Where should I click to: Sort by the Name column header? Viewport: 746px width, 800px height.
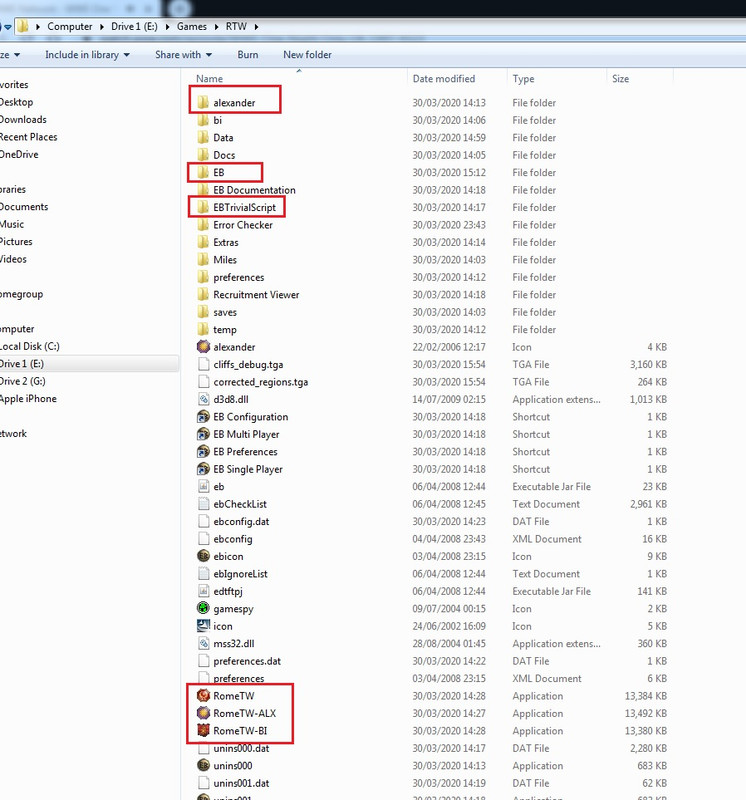tap(209, 79)
